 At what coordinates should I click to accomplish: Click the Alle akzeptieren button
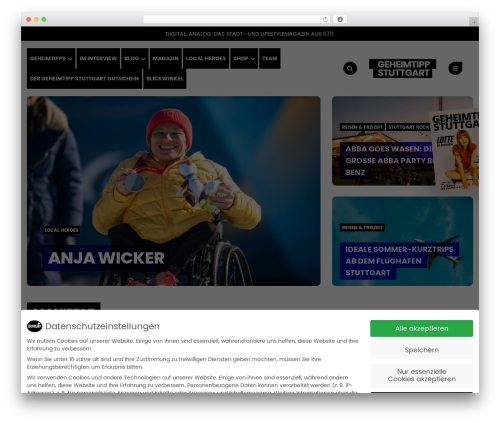(x=421, y=329)
